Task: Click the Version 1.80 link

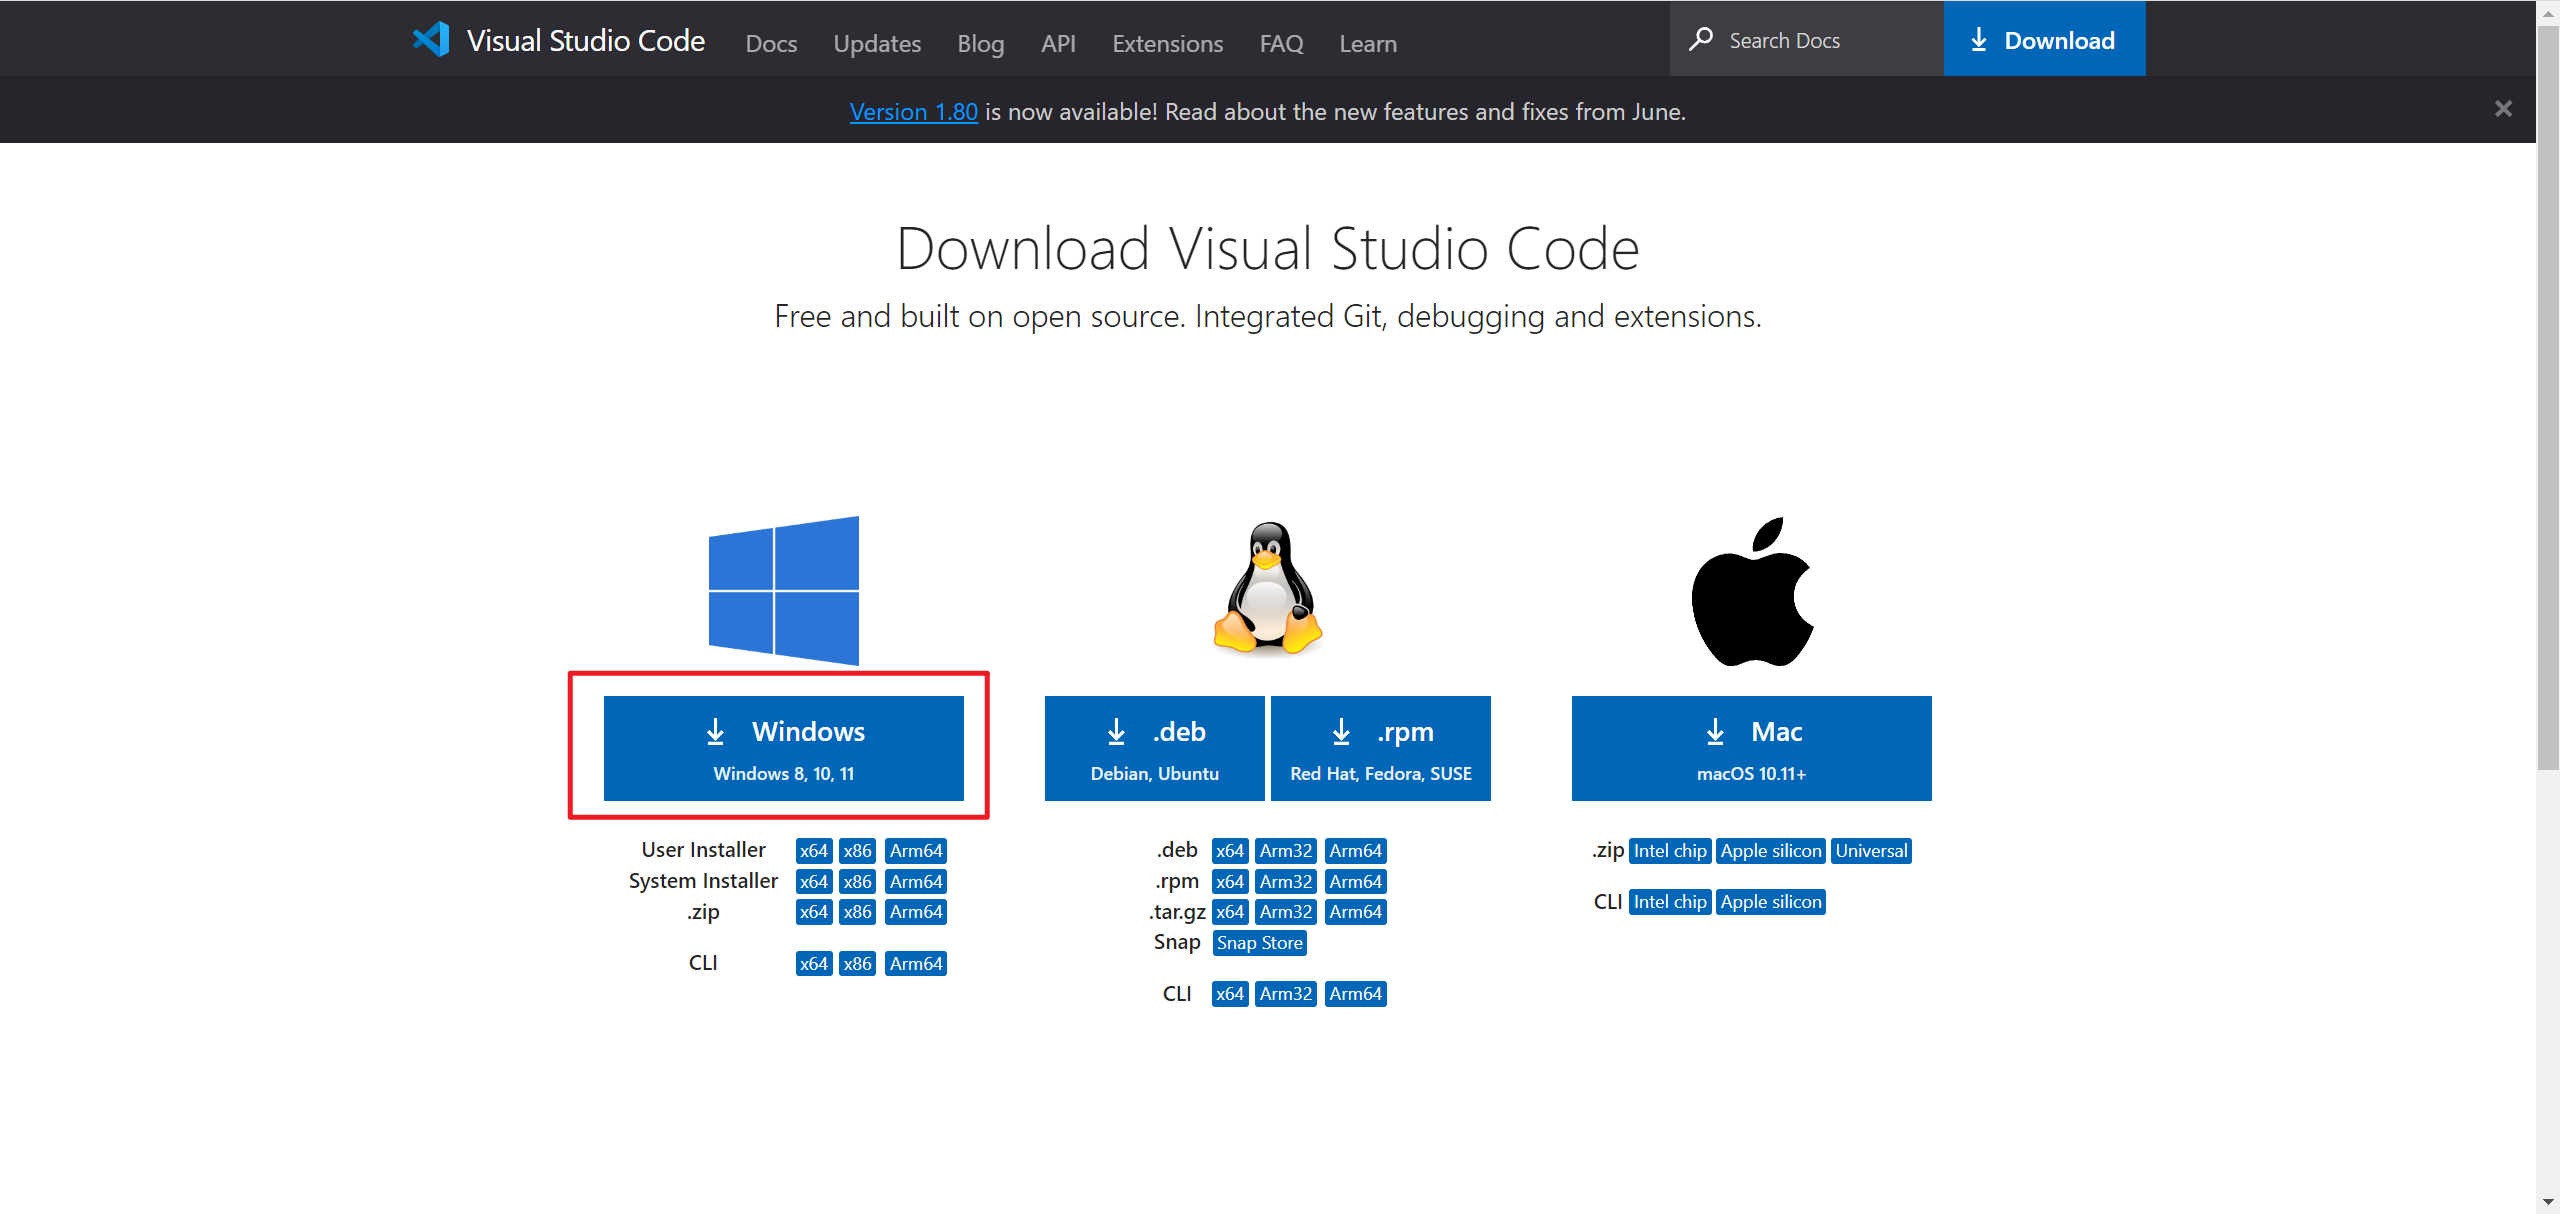Action: pyautogui.click(x=909, y=109)
